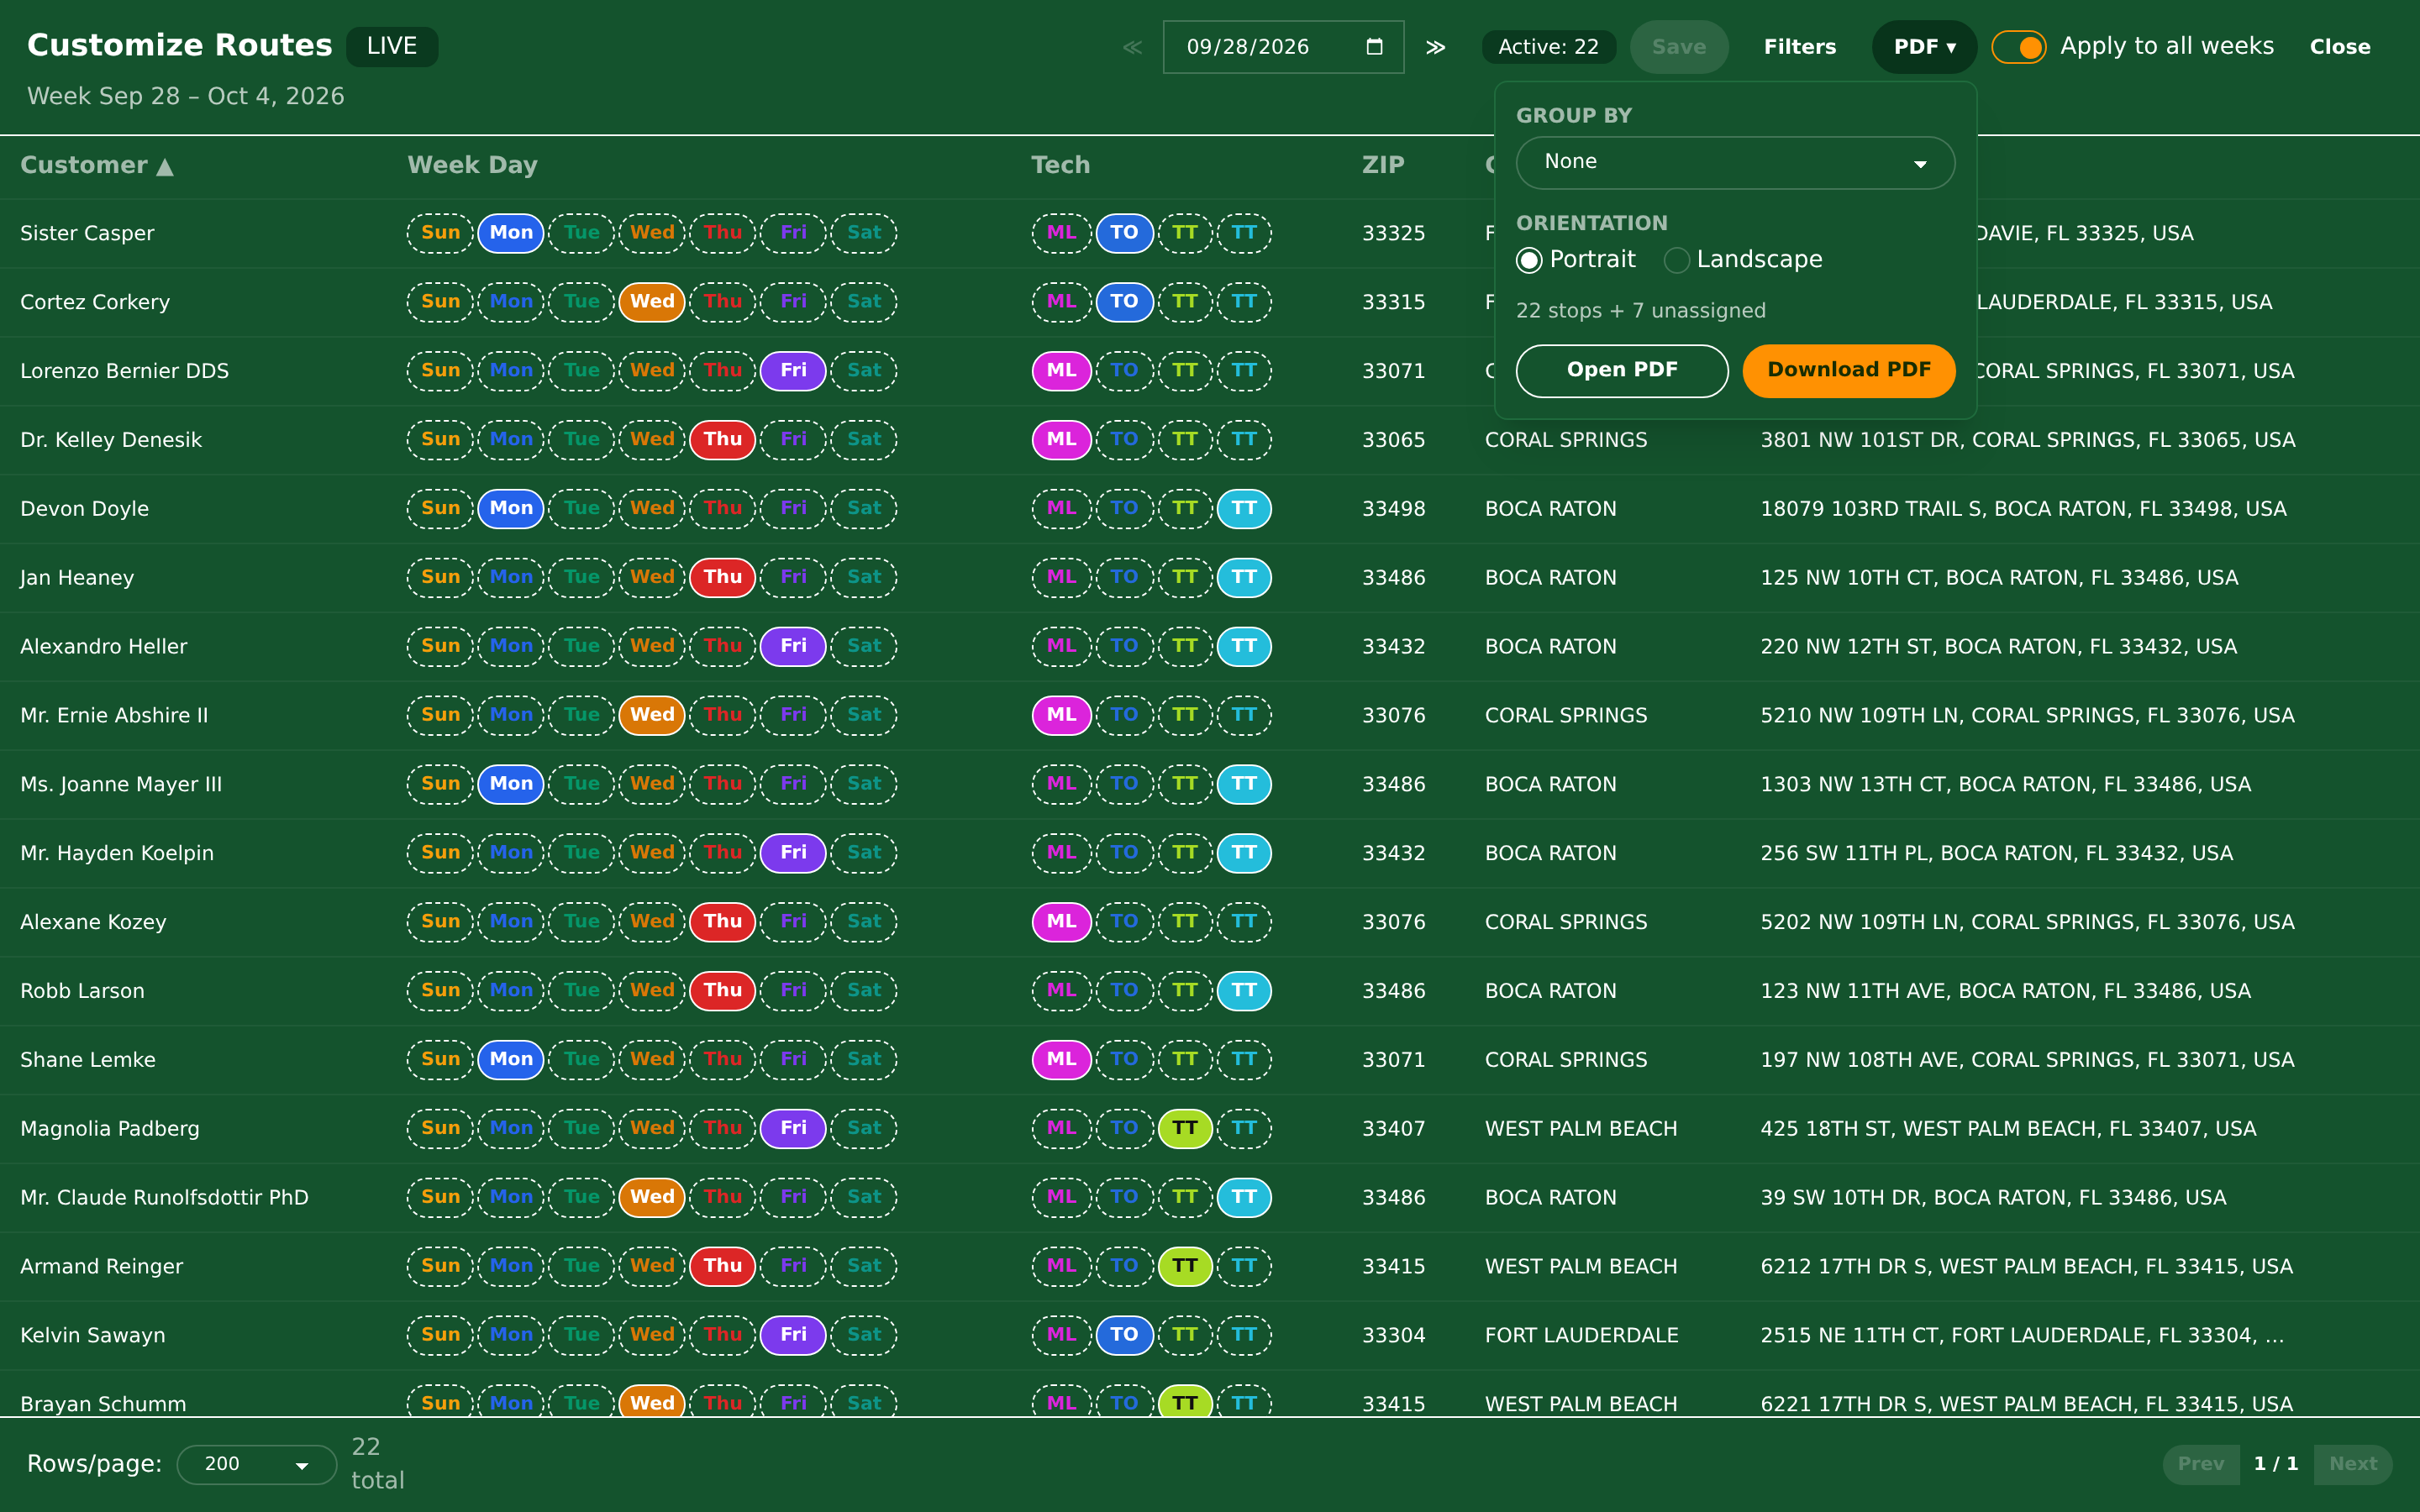Screen dimensions: 2420x1512
Task: Select Thu for Robb Larson
Action: click(722, 991)
